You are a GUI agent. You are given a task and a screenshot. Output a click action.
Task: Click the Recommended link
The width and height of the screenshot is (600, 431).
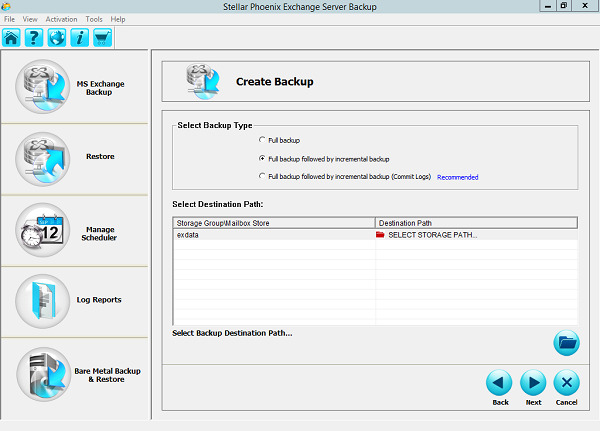(458, 177)
